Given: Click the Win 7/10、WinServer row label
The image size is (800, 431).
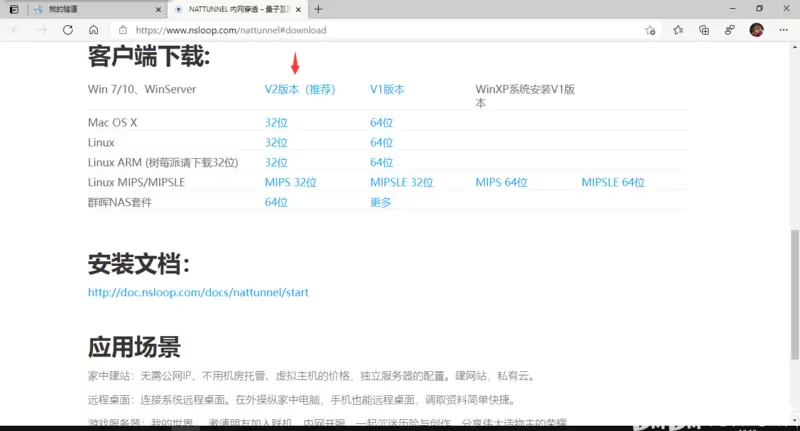Looking at the screenshot, I should [142, 89].
